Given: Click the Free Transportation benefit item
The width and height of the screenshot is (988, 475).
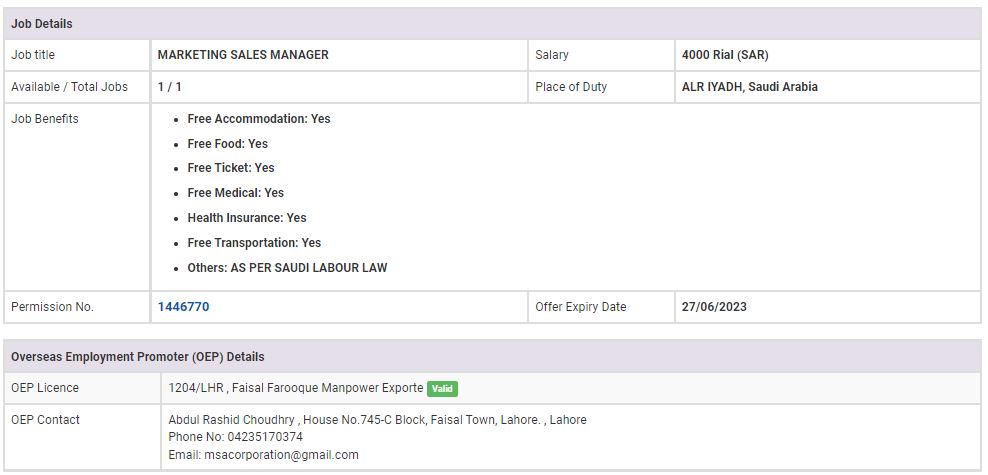Looking at the screenshot, I should (254, 243).
